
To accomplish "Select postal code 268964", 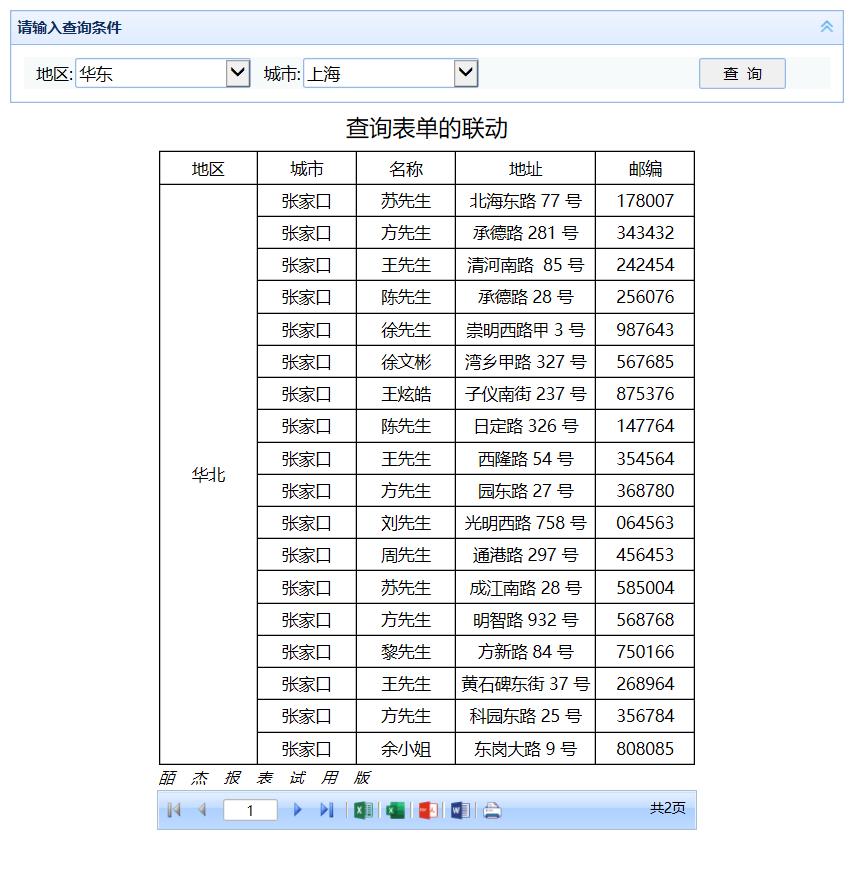I will (645, 684).
